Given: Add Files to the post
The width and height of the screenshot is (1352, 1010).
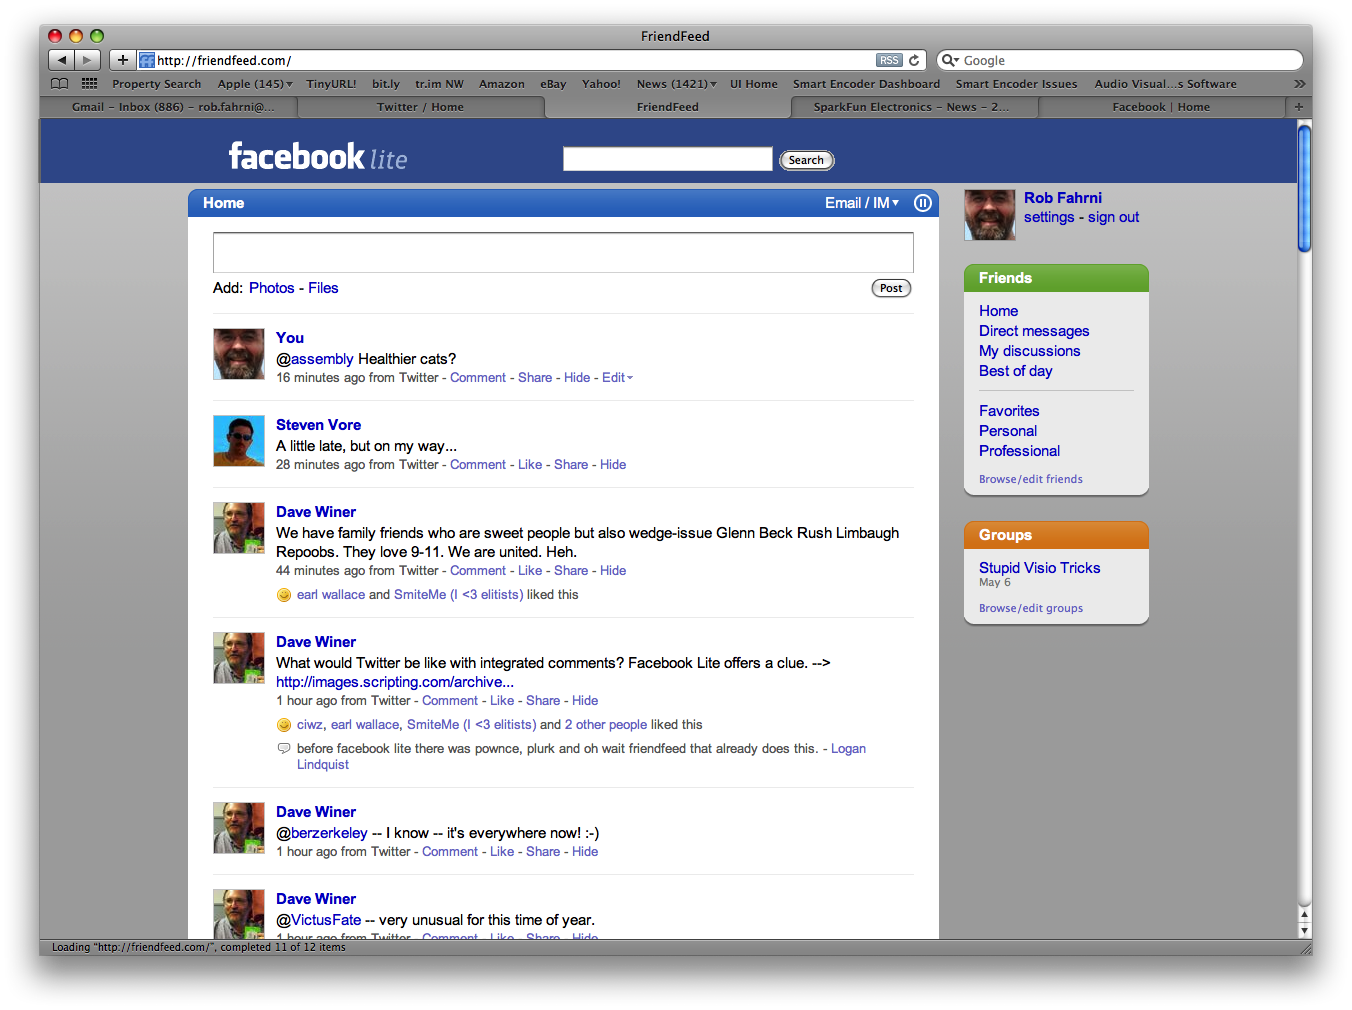Looking at the screenshot, I should [x=323, y=288].
